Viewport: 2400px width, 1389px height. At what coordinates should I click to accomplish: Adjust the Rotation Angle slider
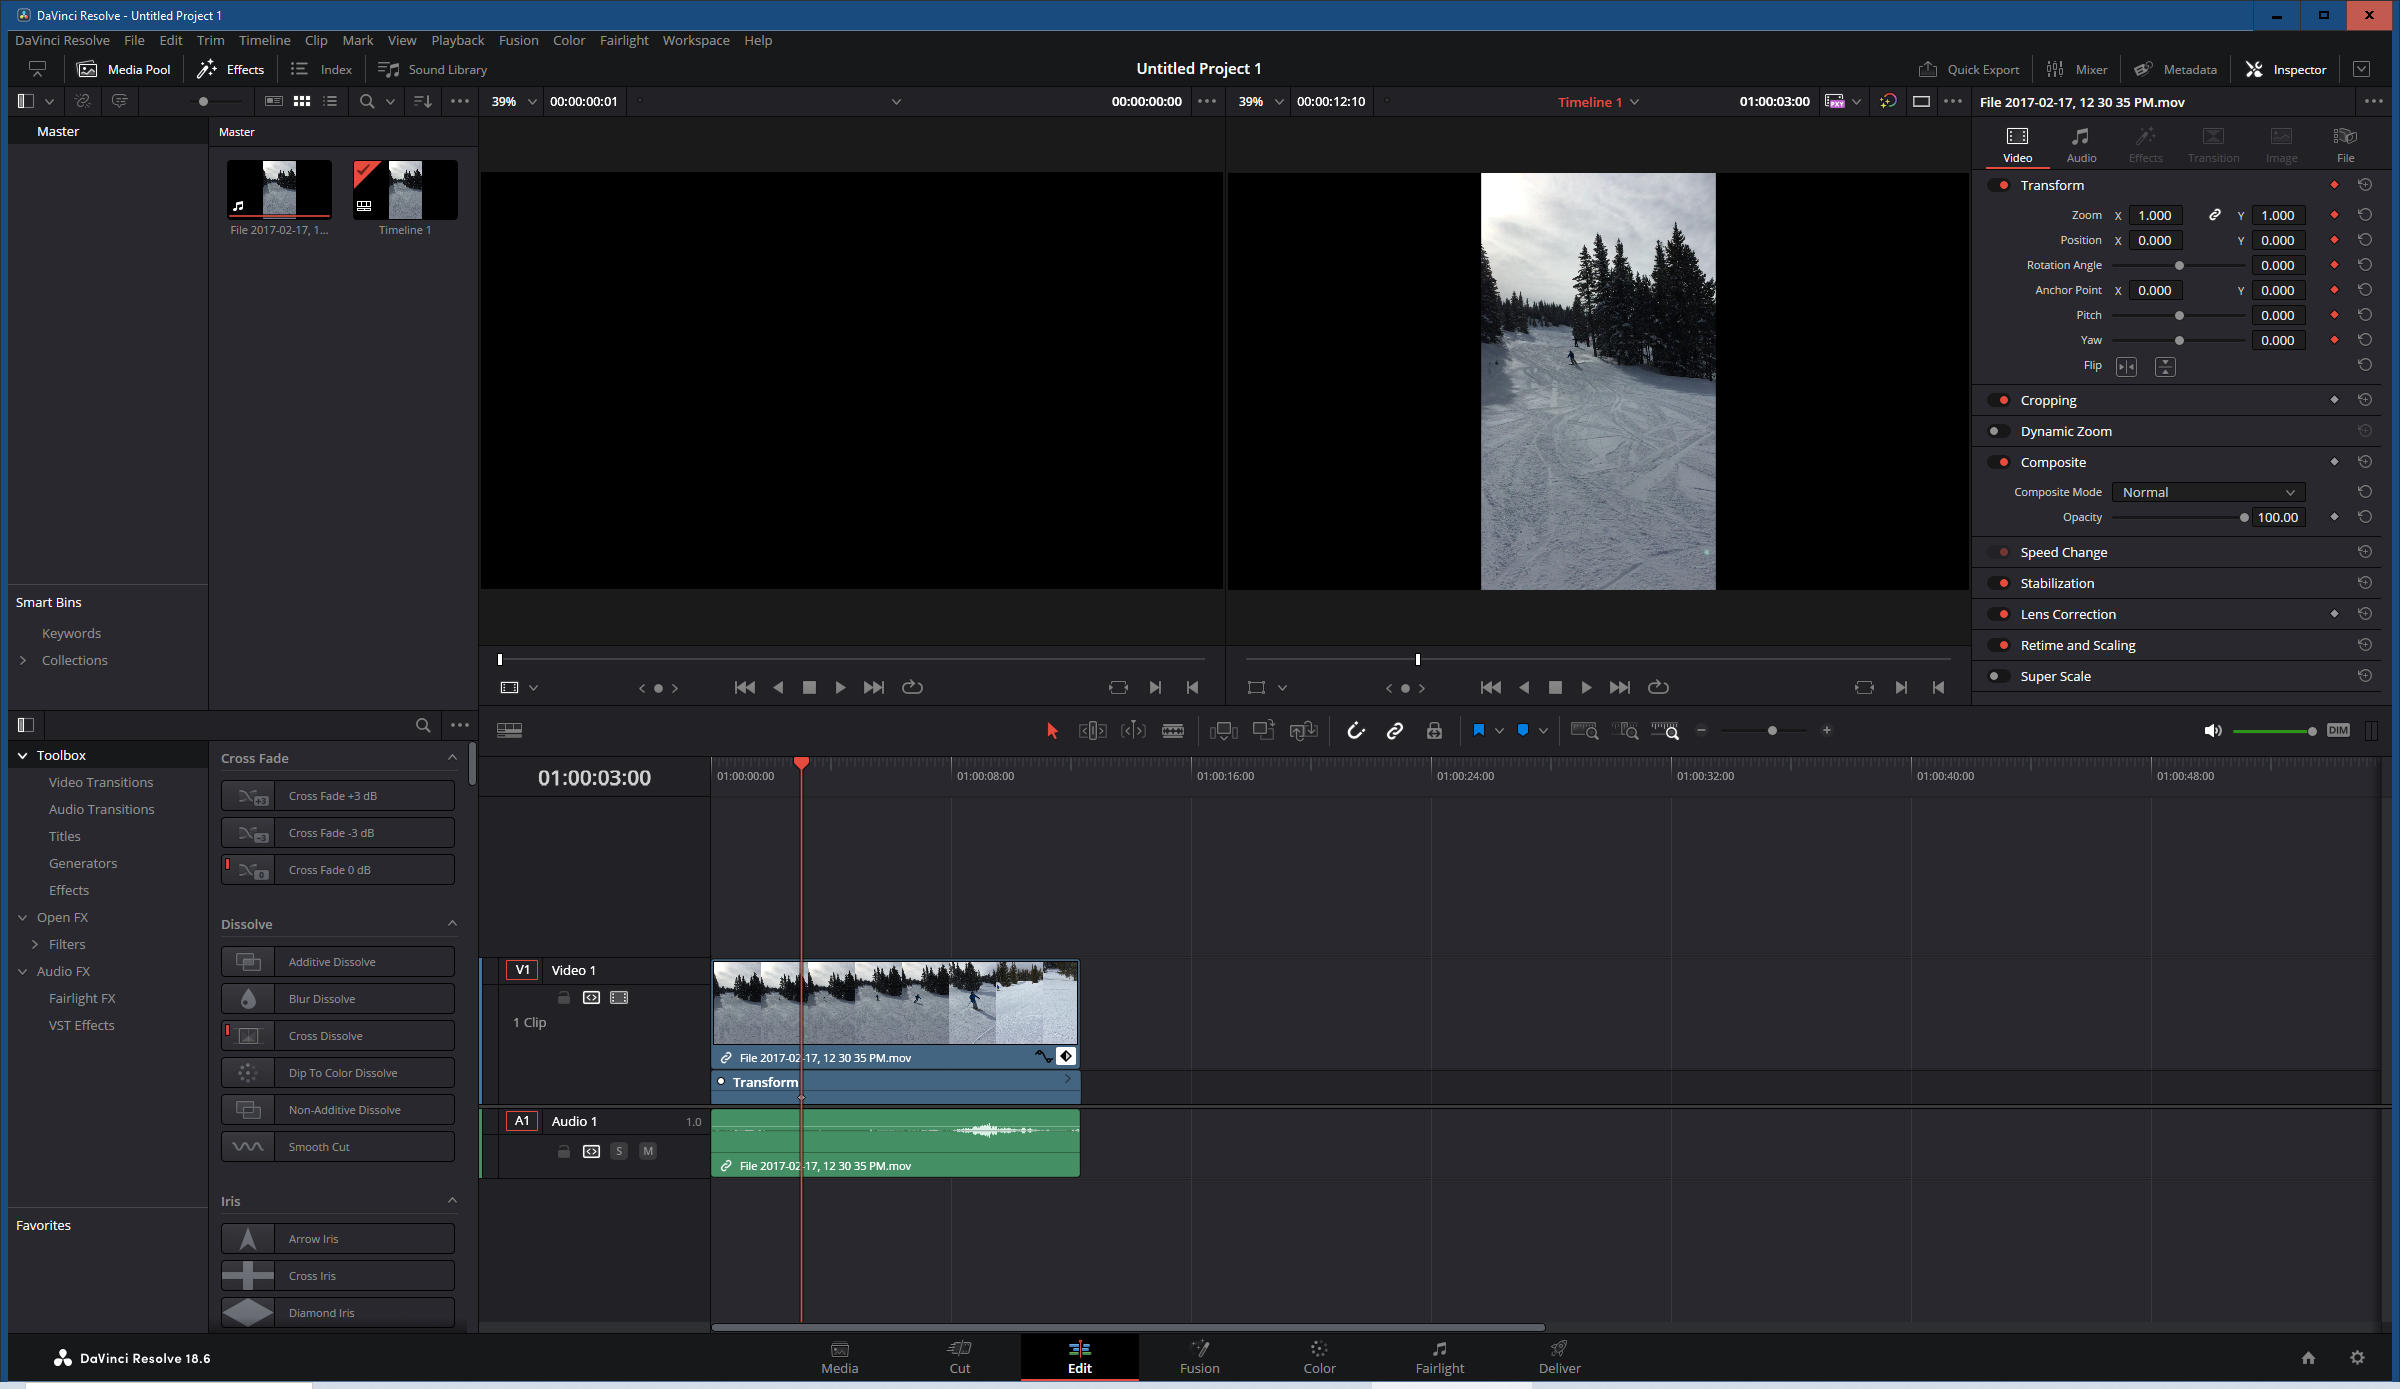pyautogui.click(x=2179, y=265)
